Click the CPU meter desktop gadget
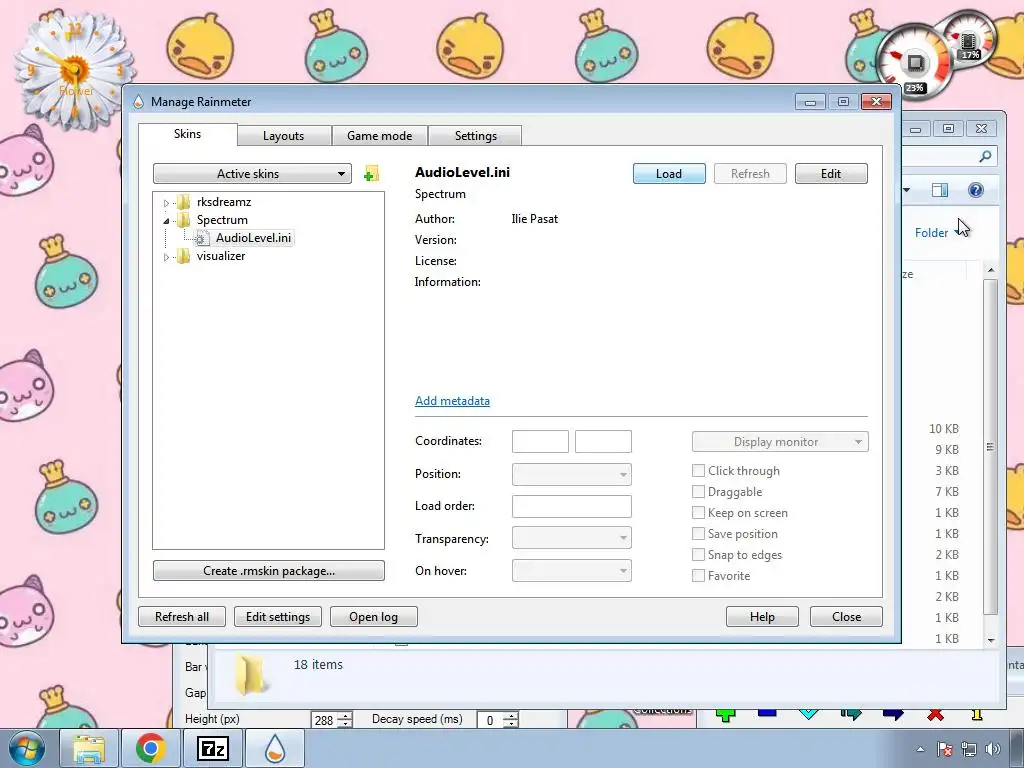Viewport: 1024px width, 768px height. (914, 63)
